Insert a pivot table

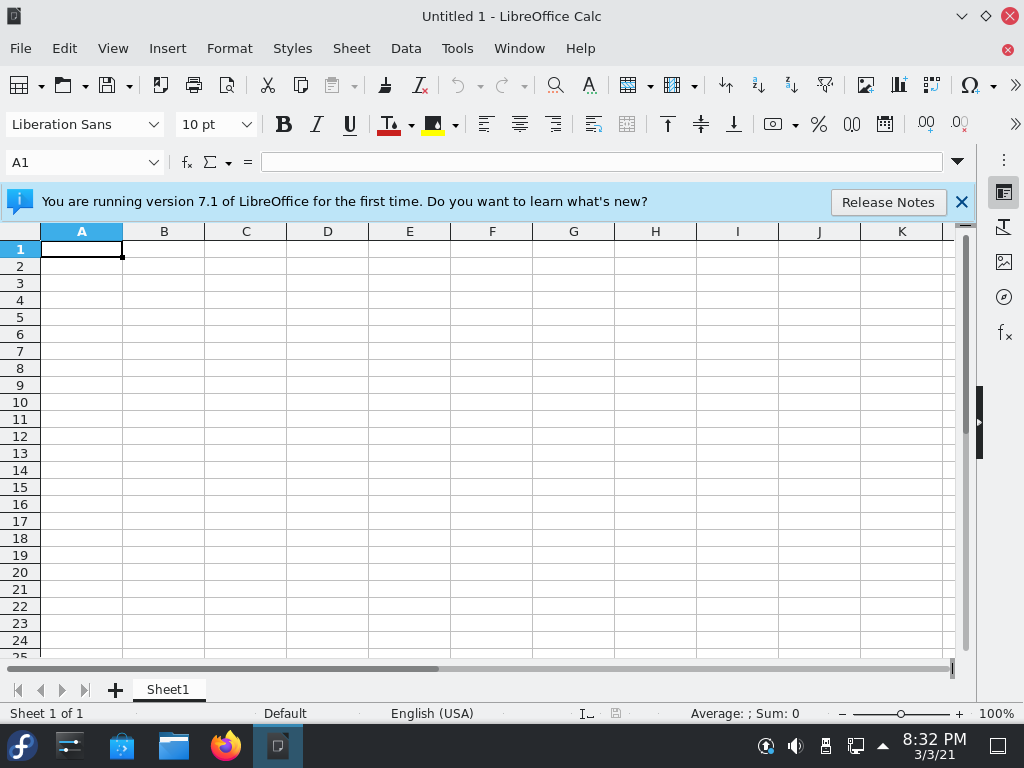tap(932, 85)
